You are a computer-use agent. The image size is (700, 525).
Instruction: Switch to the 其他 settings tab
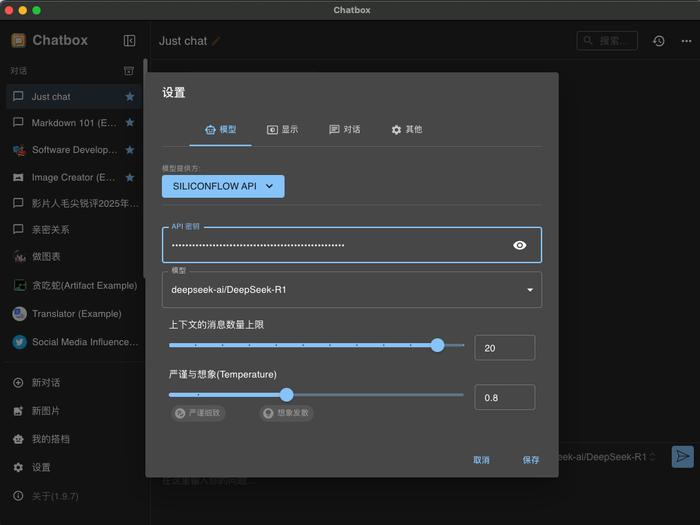407,129
